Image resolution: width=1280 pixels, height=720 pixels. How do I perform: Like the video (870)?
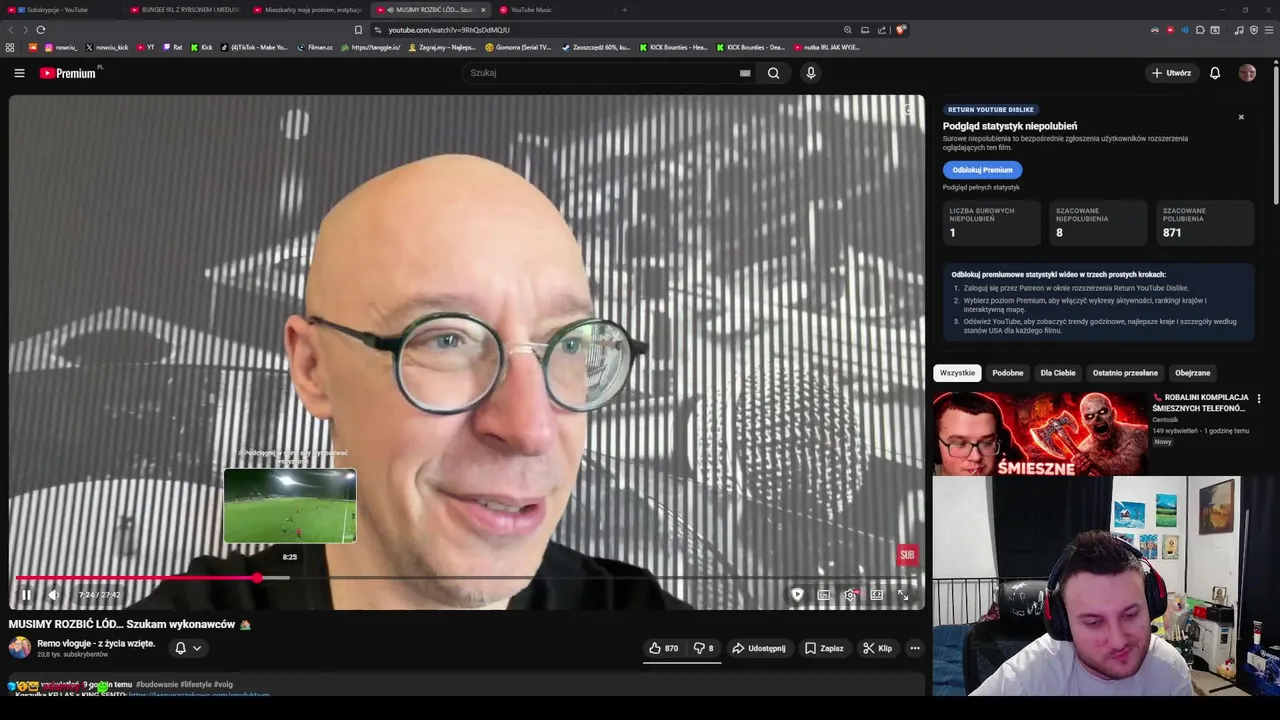tap(663, 648)
